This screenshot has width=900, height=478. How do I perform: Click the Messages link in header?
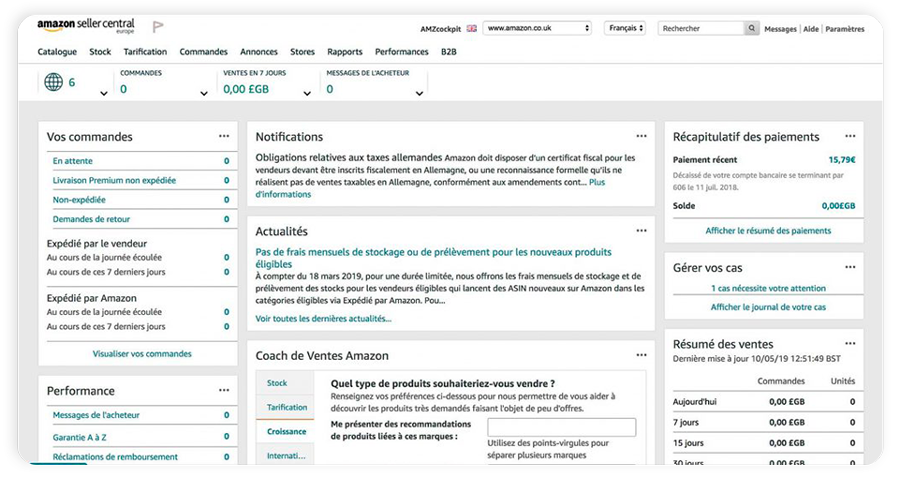(780, 29)
